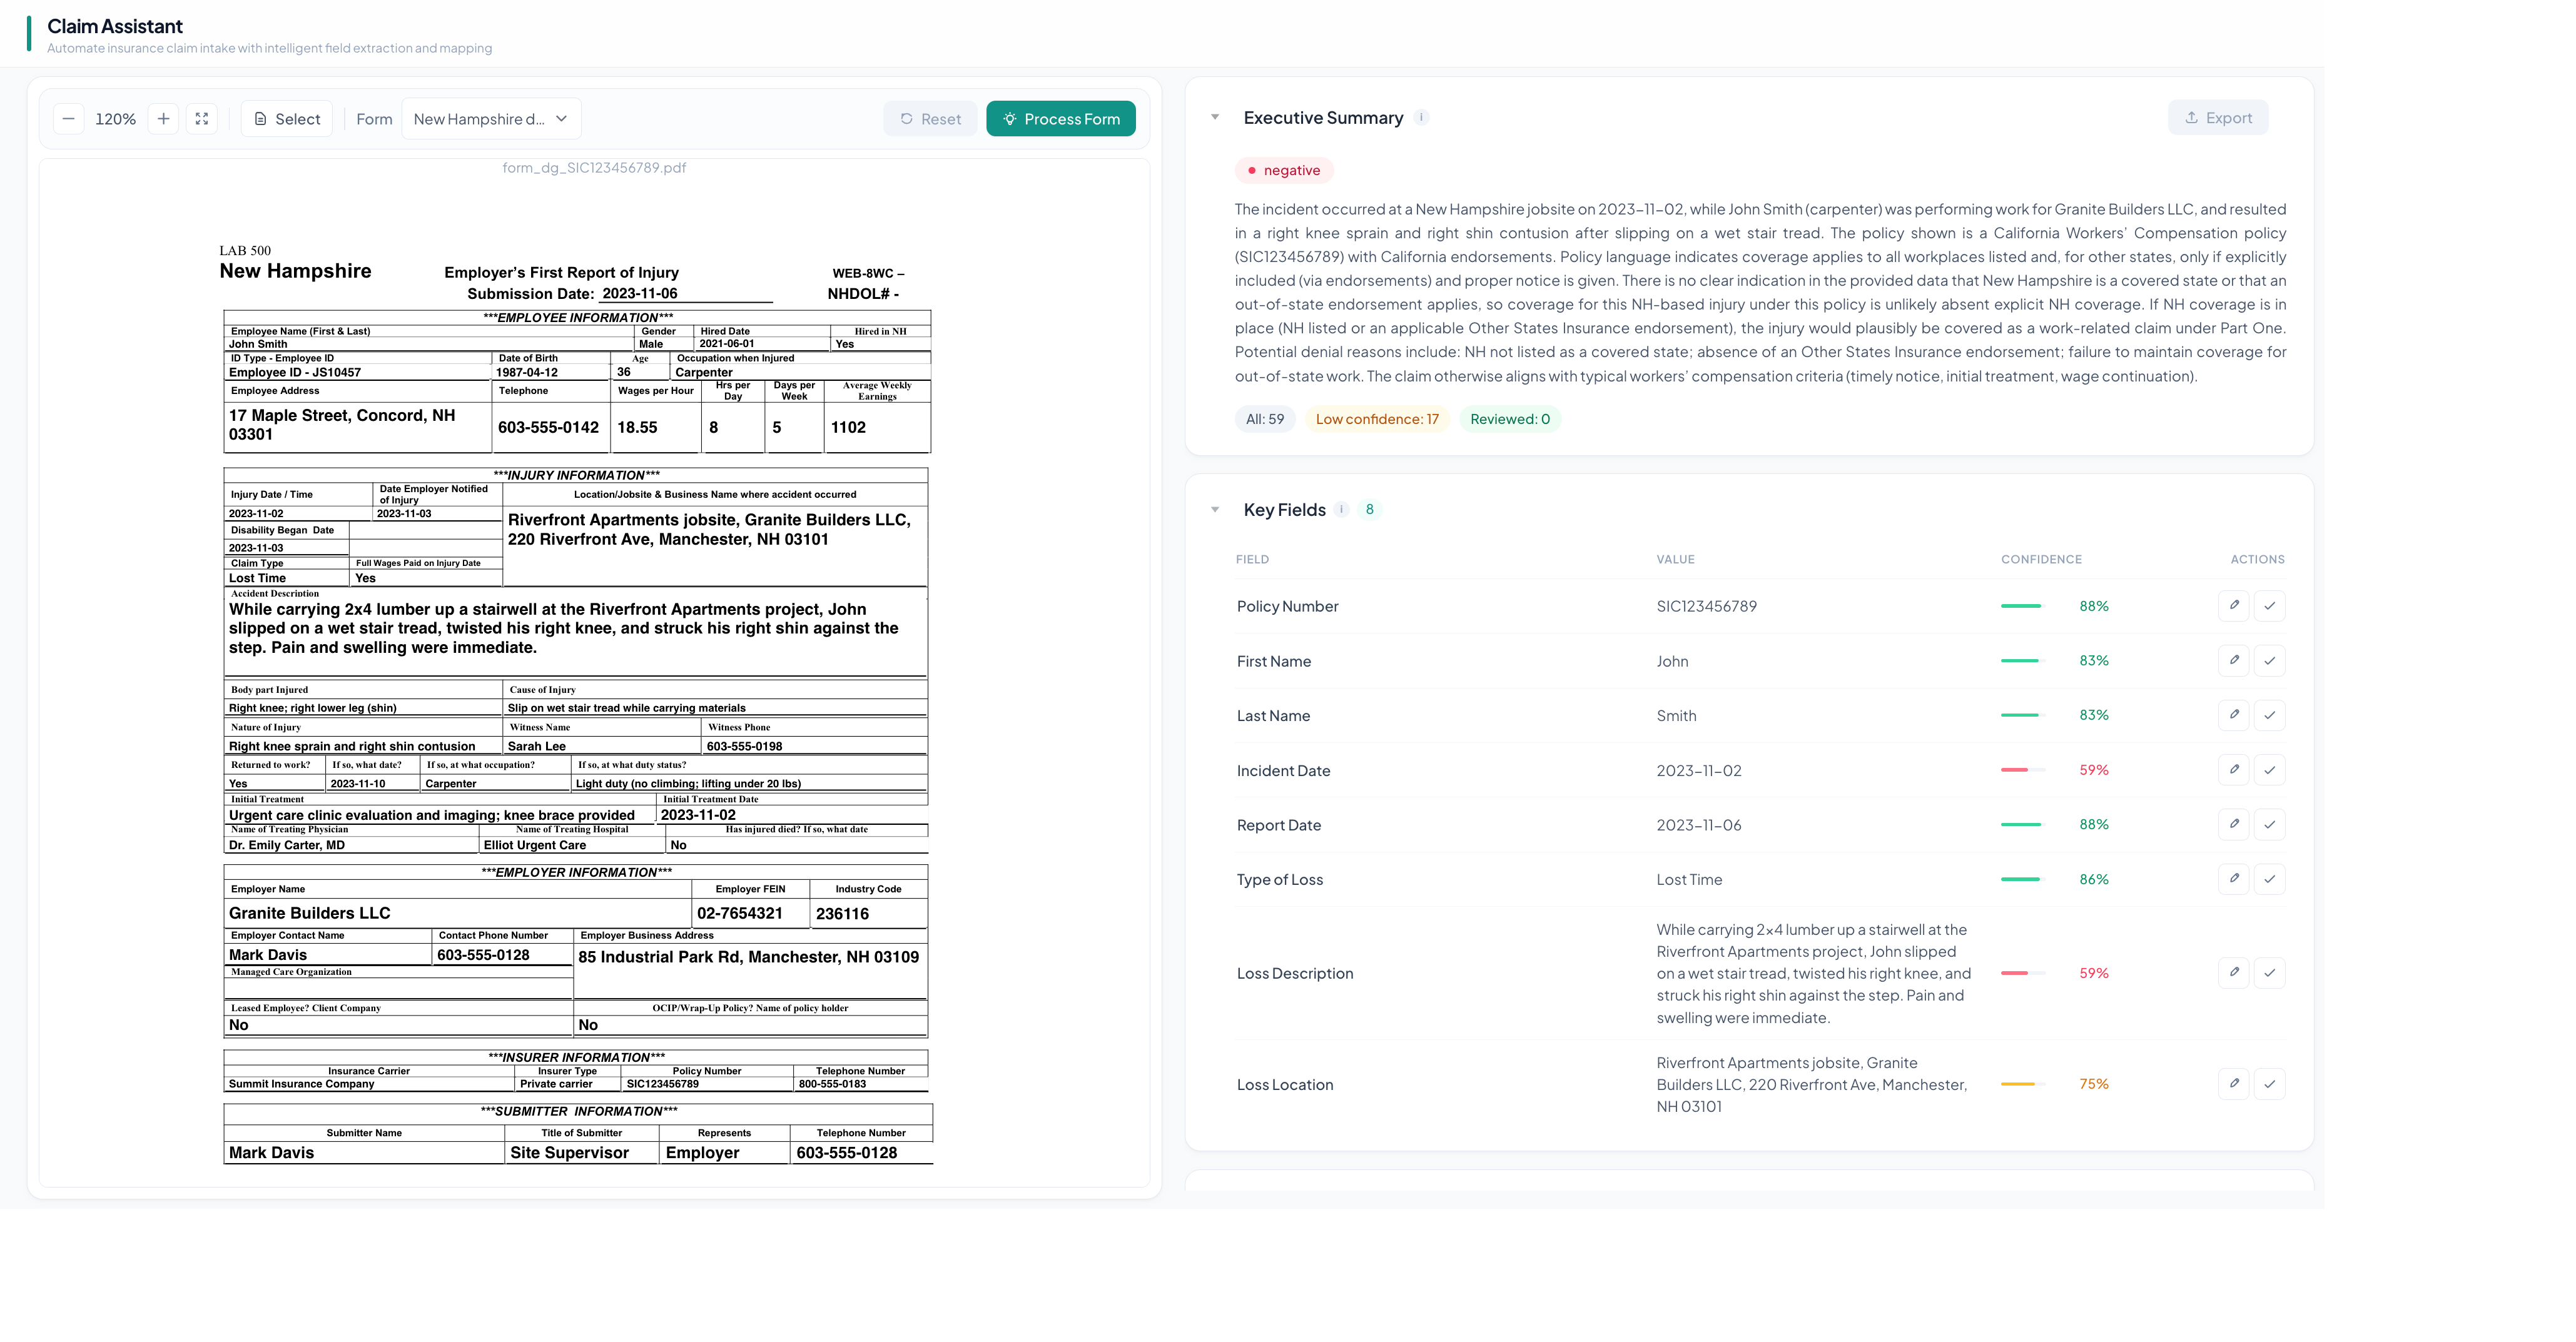This screenshot has height=1342, width=2576.
Task: Click the Process Form button
Action: tap(1060, 119)
